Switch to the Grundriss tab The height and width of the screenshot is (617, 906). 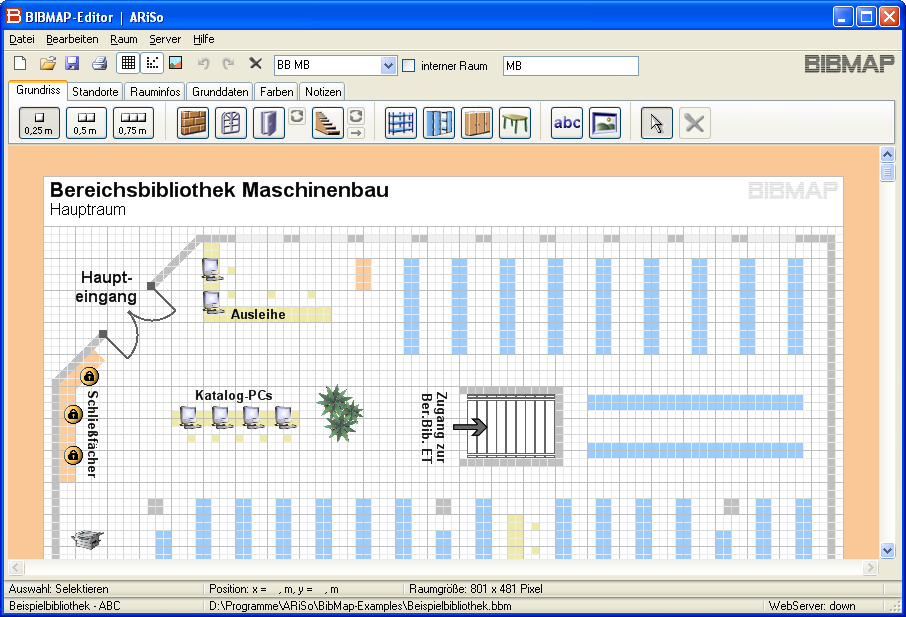[38, 90]
